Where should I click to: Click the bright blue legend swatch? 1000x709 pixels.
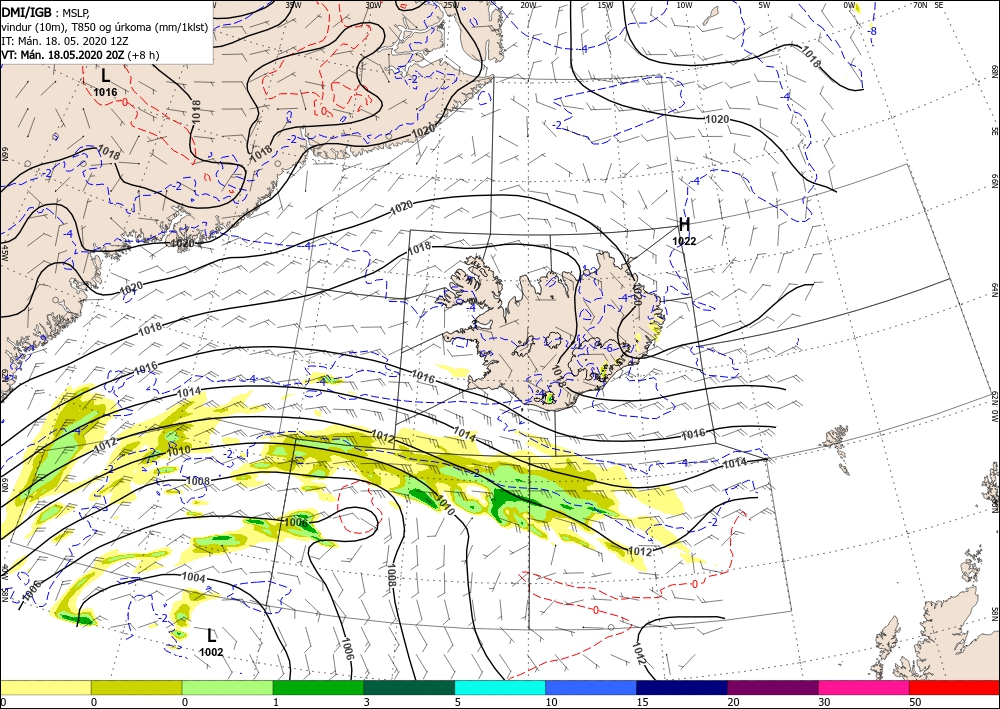(591, 687)
